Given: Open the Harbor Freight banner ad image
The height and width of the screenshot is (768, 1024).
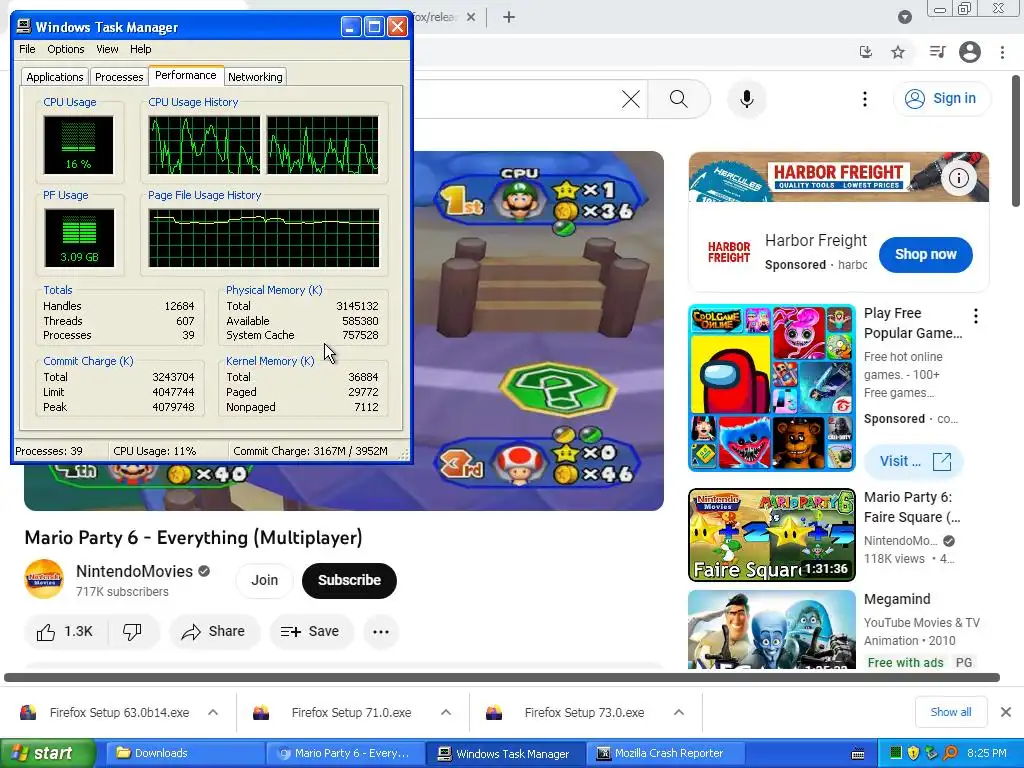Looking at the screenshot, I should [x=839, y=177].
